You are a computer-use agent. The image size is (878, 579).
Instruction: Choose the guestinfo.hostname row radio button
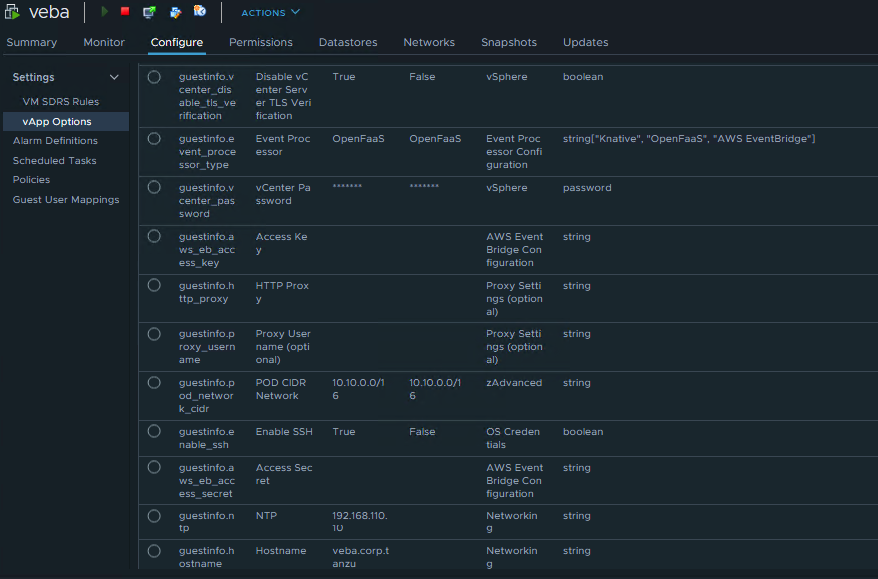coord(154,551)
